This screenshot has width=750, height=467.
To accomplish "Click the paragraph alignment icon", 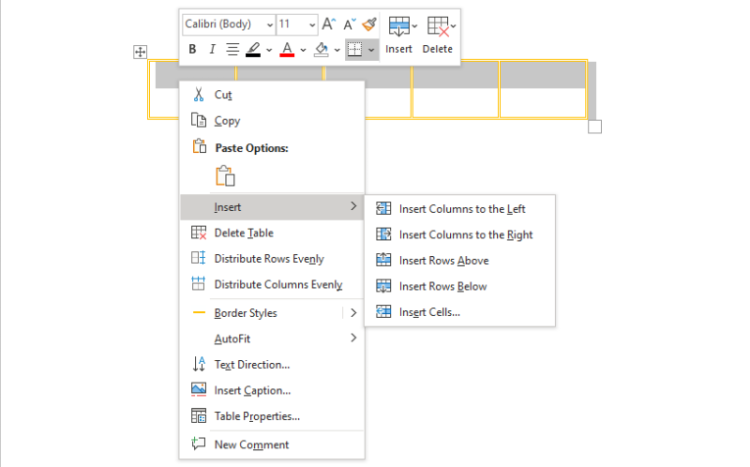I will [232, 49].
